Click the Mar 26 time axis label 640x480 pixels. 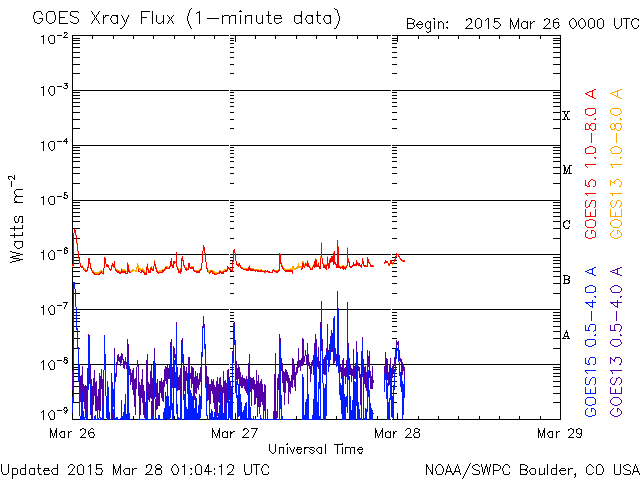click(72, 433)
